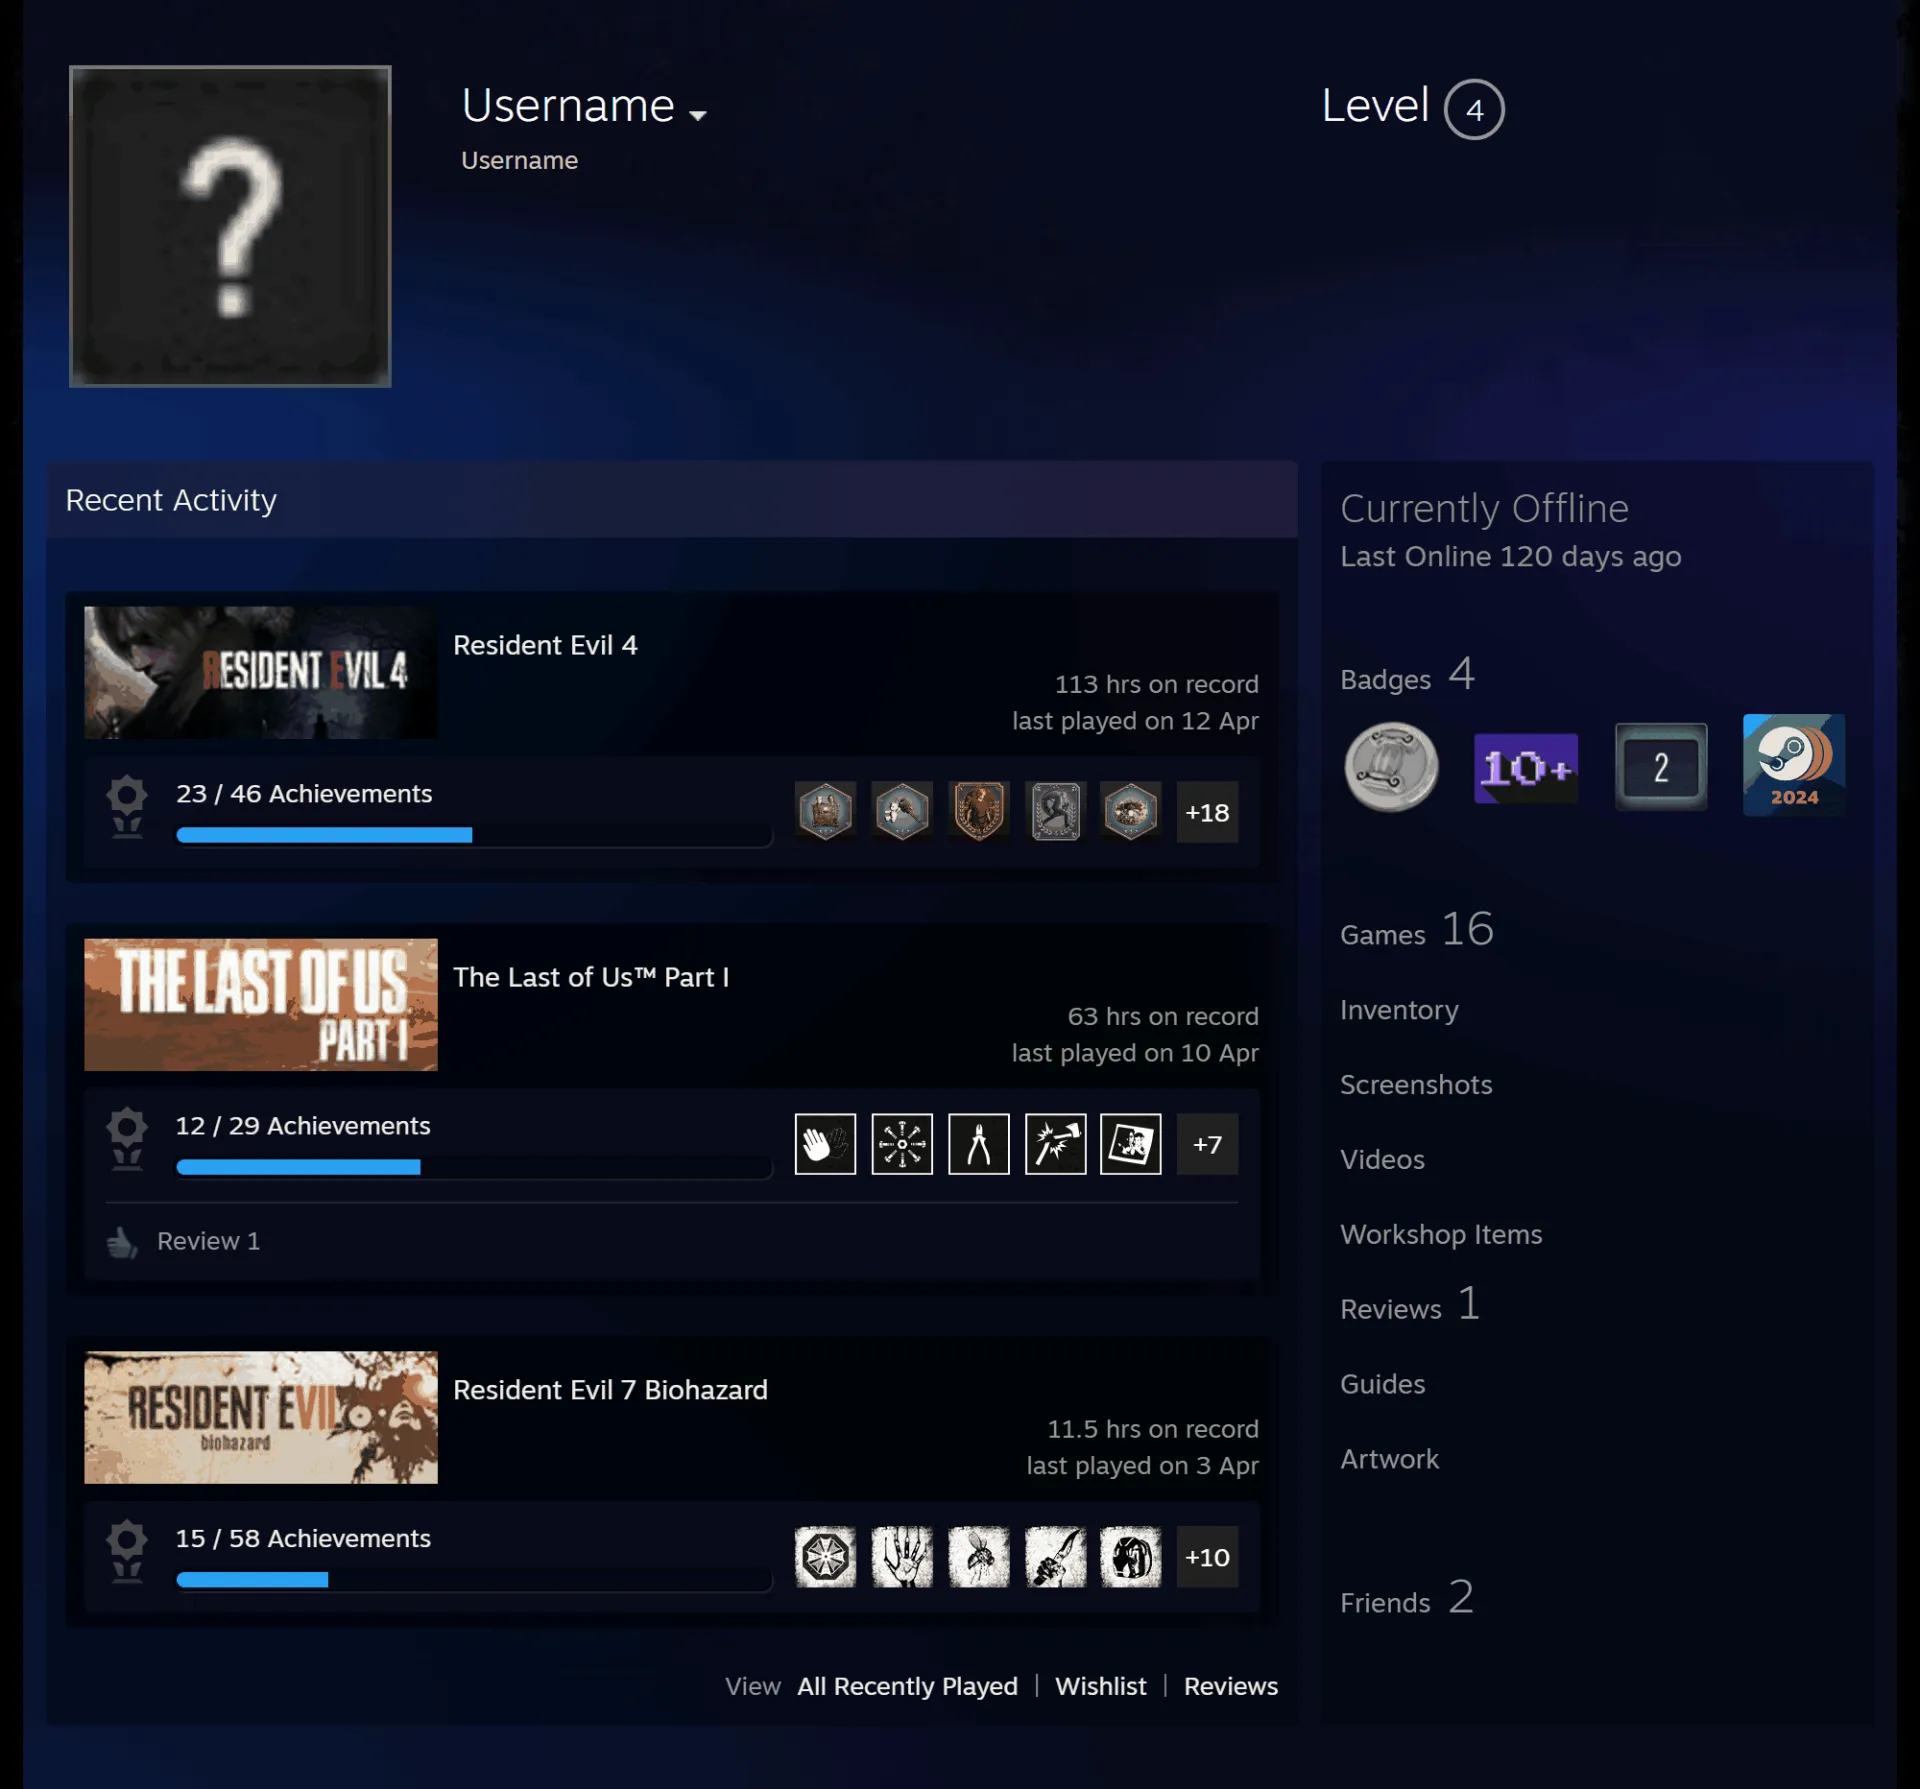Click the Resident Evil 7 banner thumbnail
The height and width of the screenshot is (1789, 1920).
(x=261, y=1417)
